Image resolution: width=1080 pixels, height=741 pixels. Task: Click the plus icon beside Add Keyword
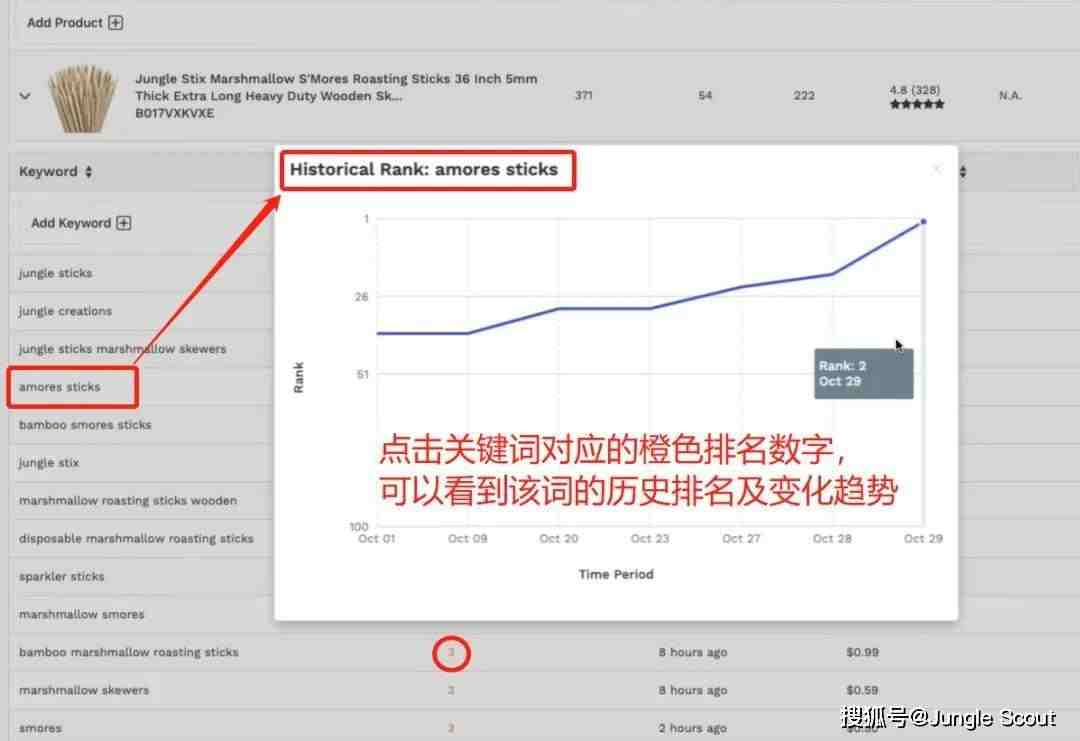point(124,223)
